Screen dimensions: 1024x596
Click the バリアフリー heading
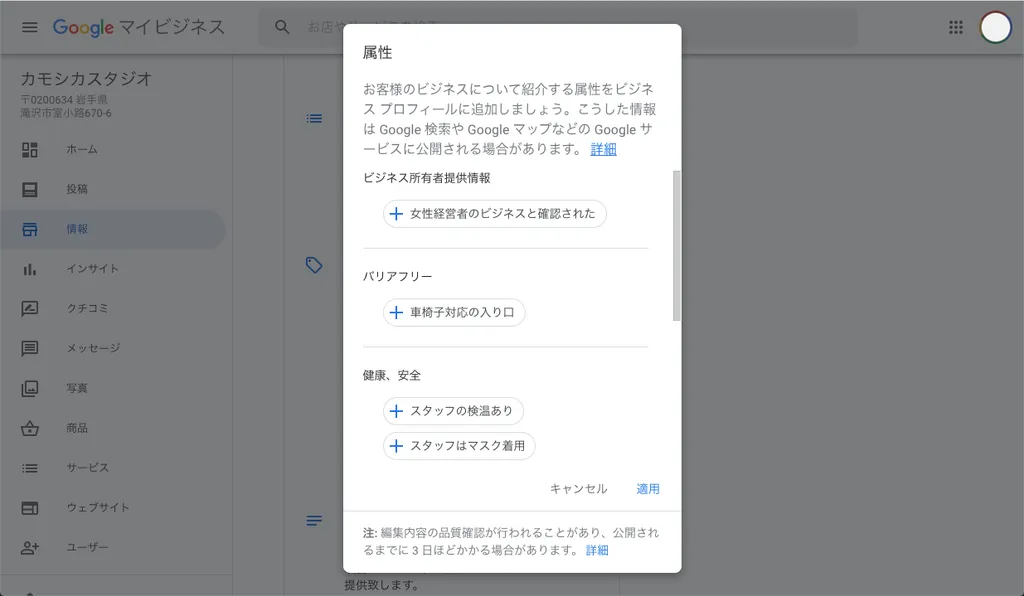[397, 277]
